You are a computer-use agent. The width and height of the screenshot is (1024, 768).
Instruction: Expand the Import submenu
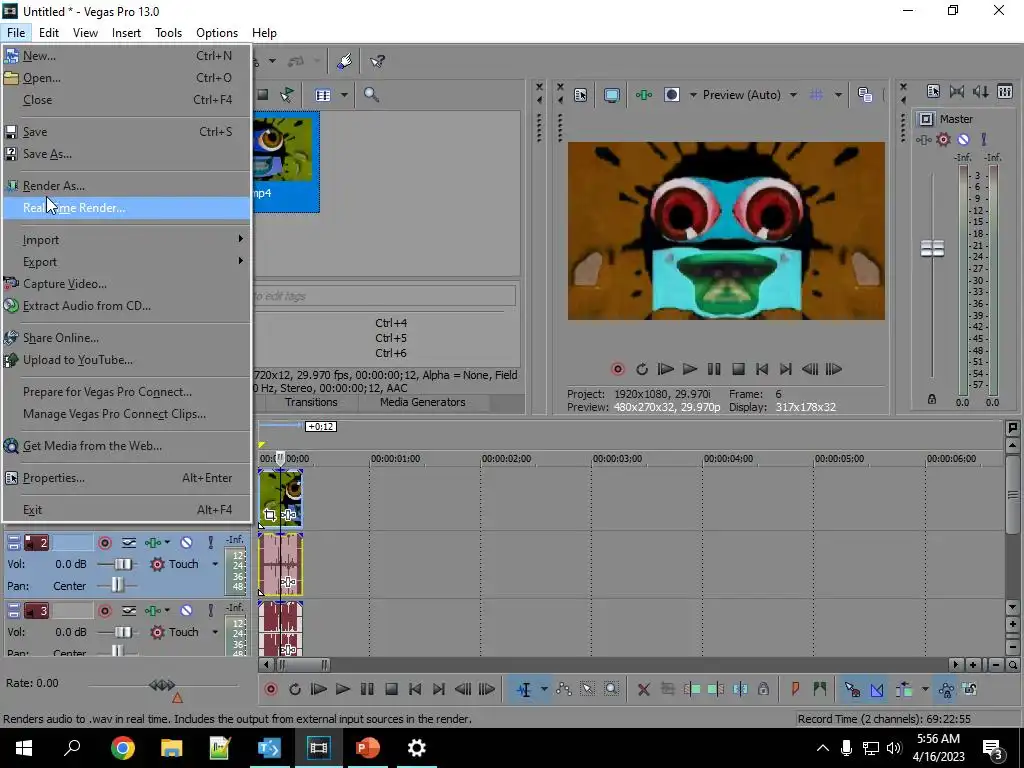[x=127, y=240]
